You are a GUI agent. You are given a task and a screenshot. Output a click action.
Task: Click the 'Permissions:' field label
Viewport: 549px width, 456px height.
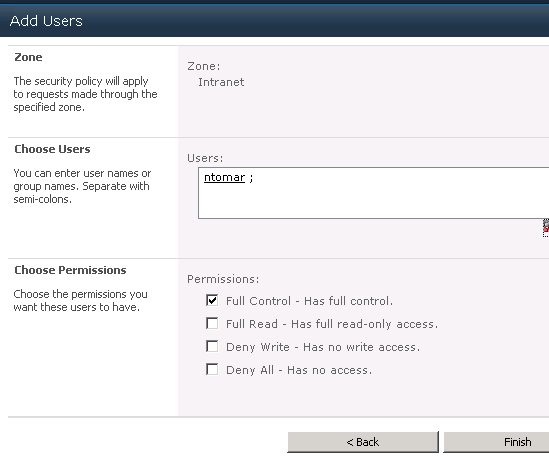point(223,279)
